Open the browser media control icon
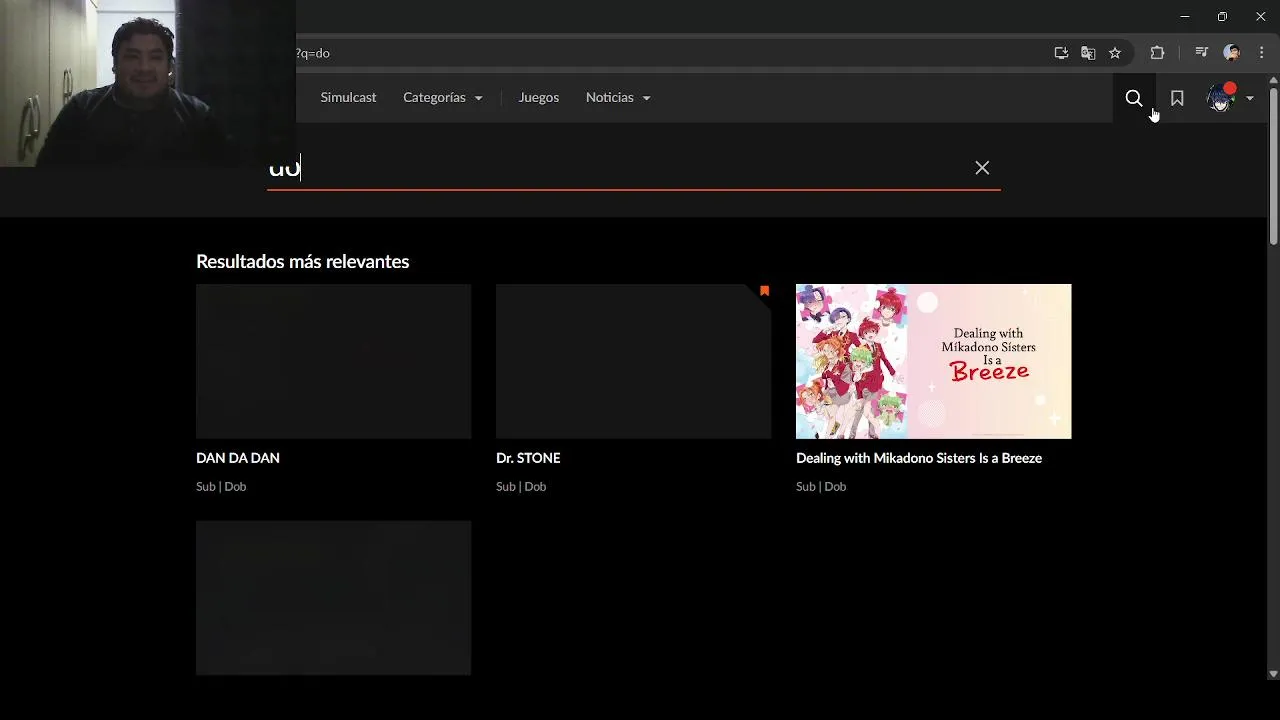Viewport: 1280px width, 720px height. coord(1202,53)
